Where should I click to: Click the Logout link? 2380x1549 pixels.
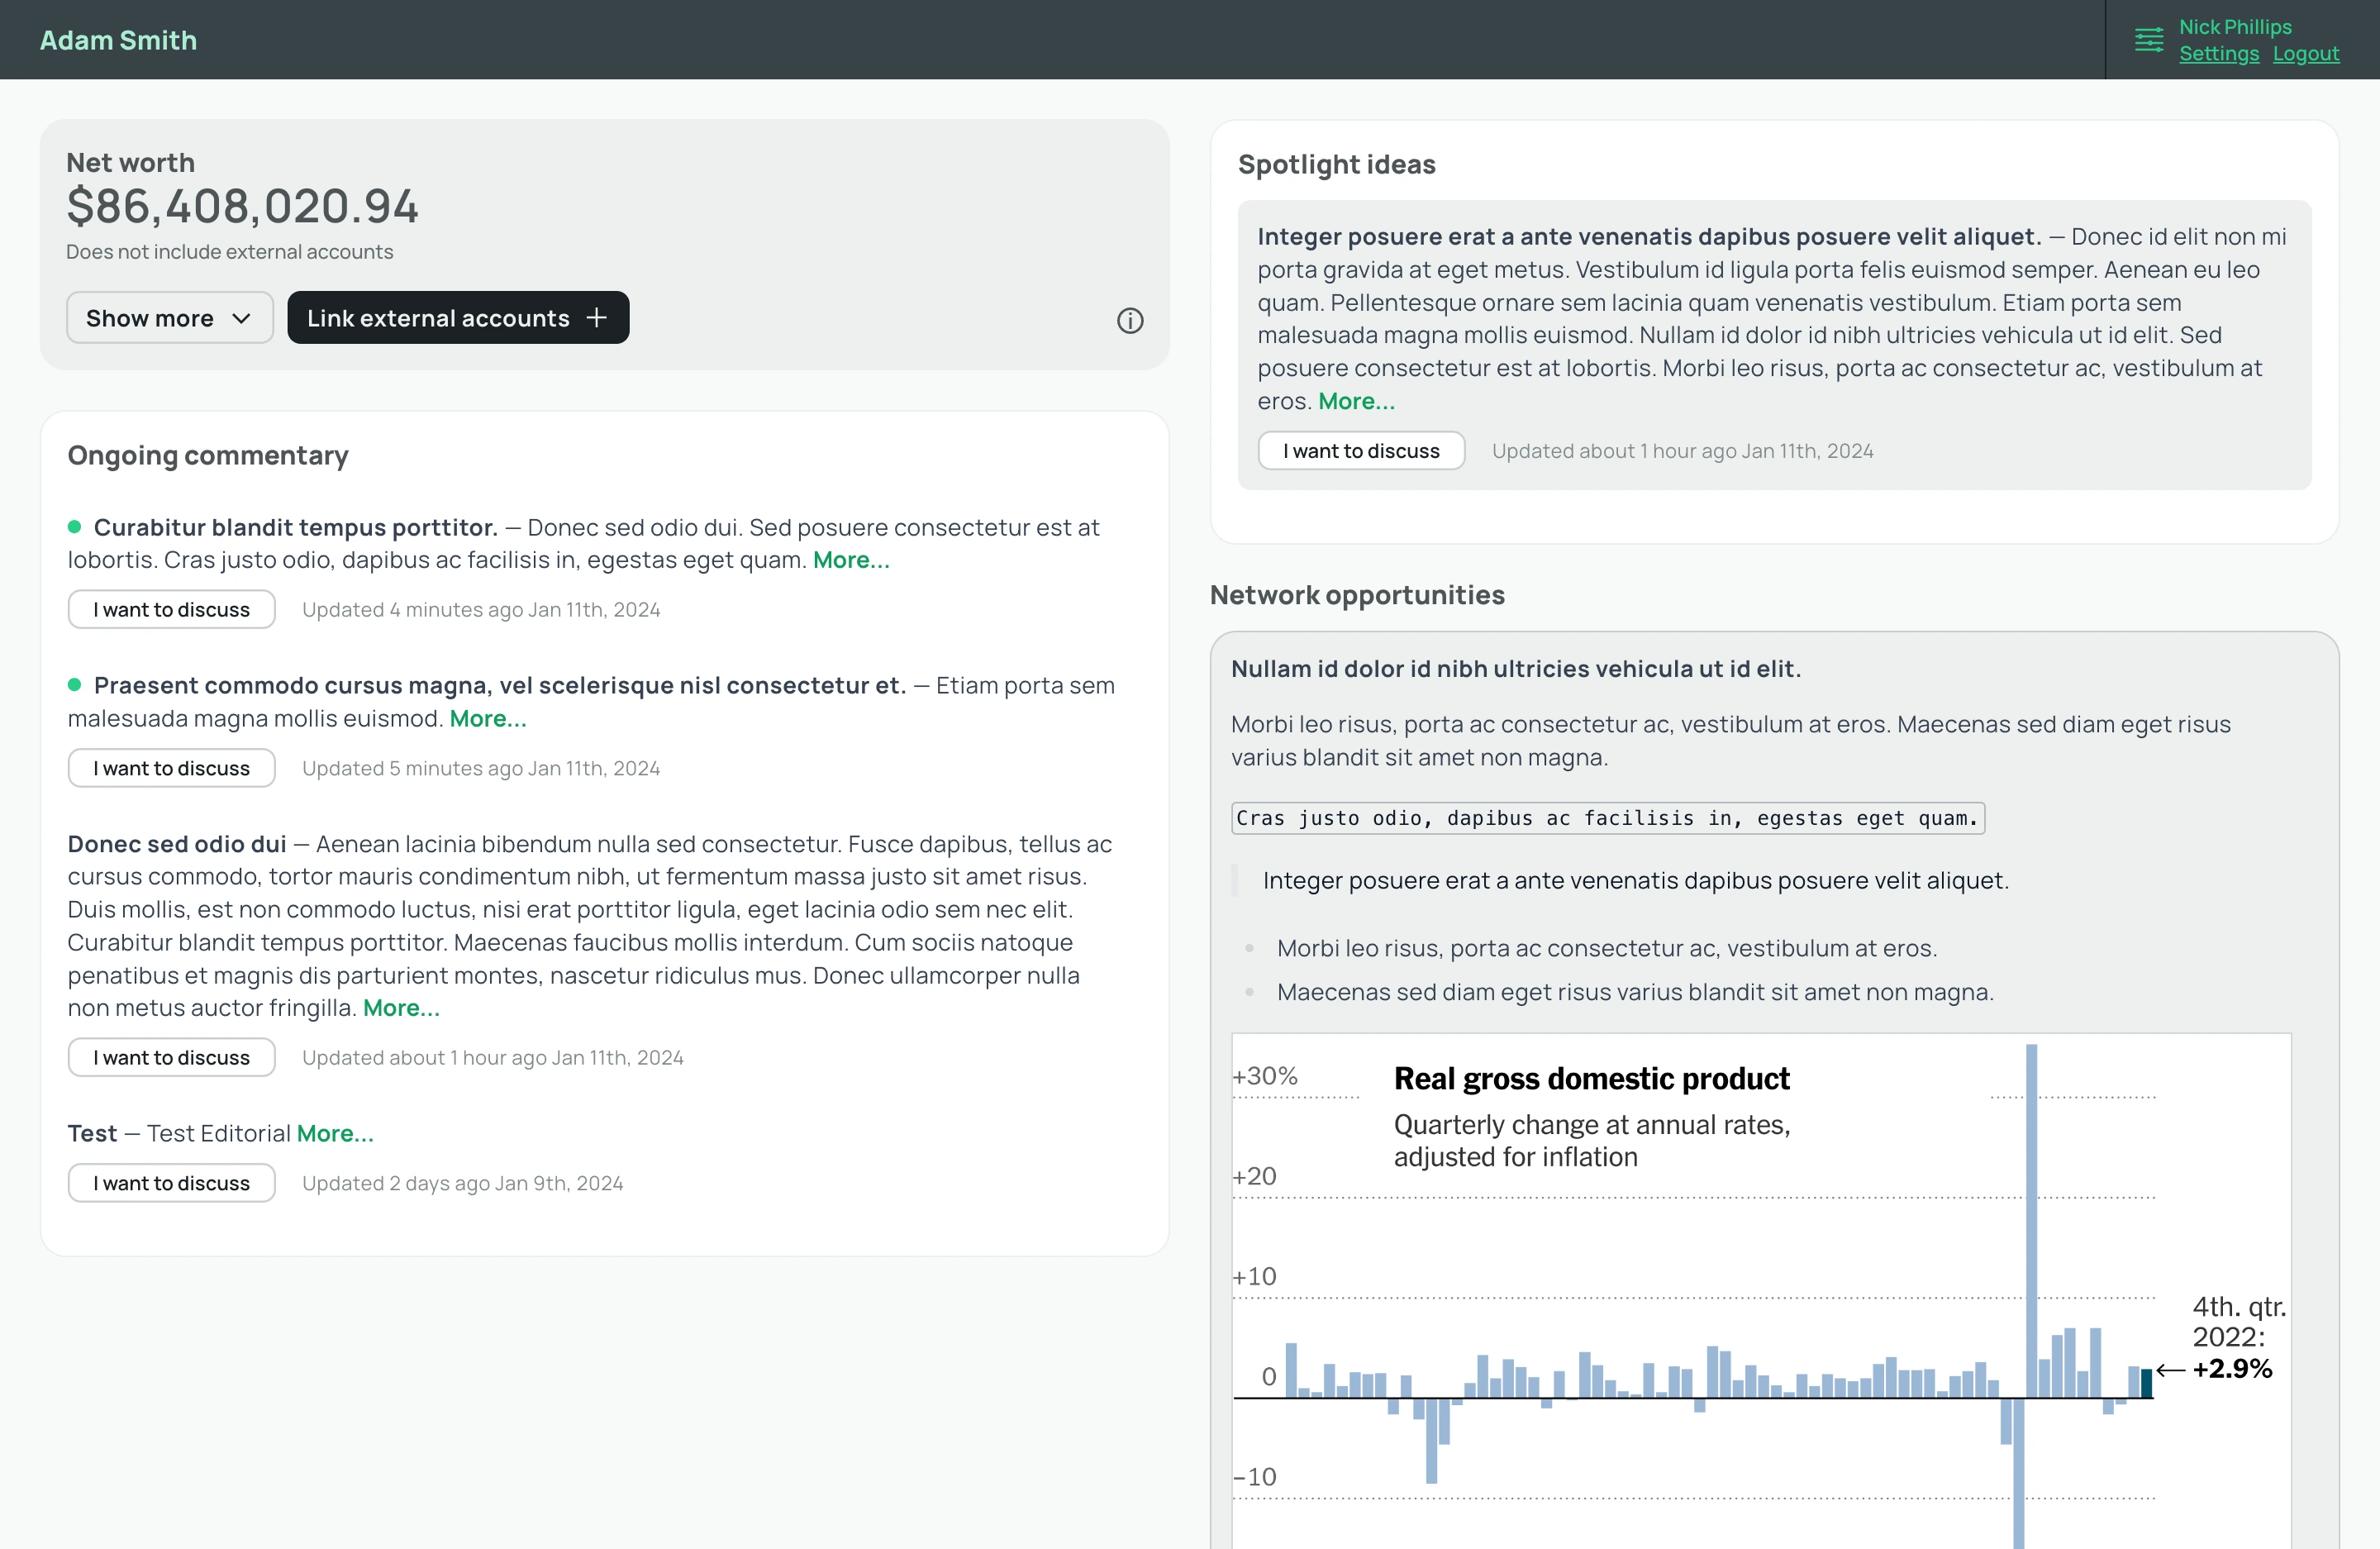[2306, 54]
